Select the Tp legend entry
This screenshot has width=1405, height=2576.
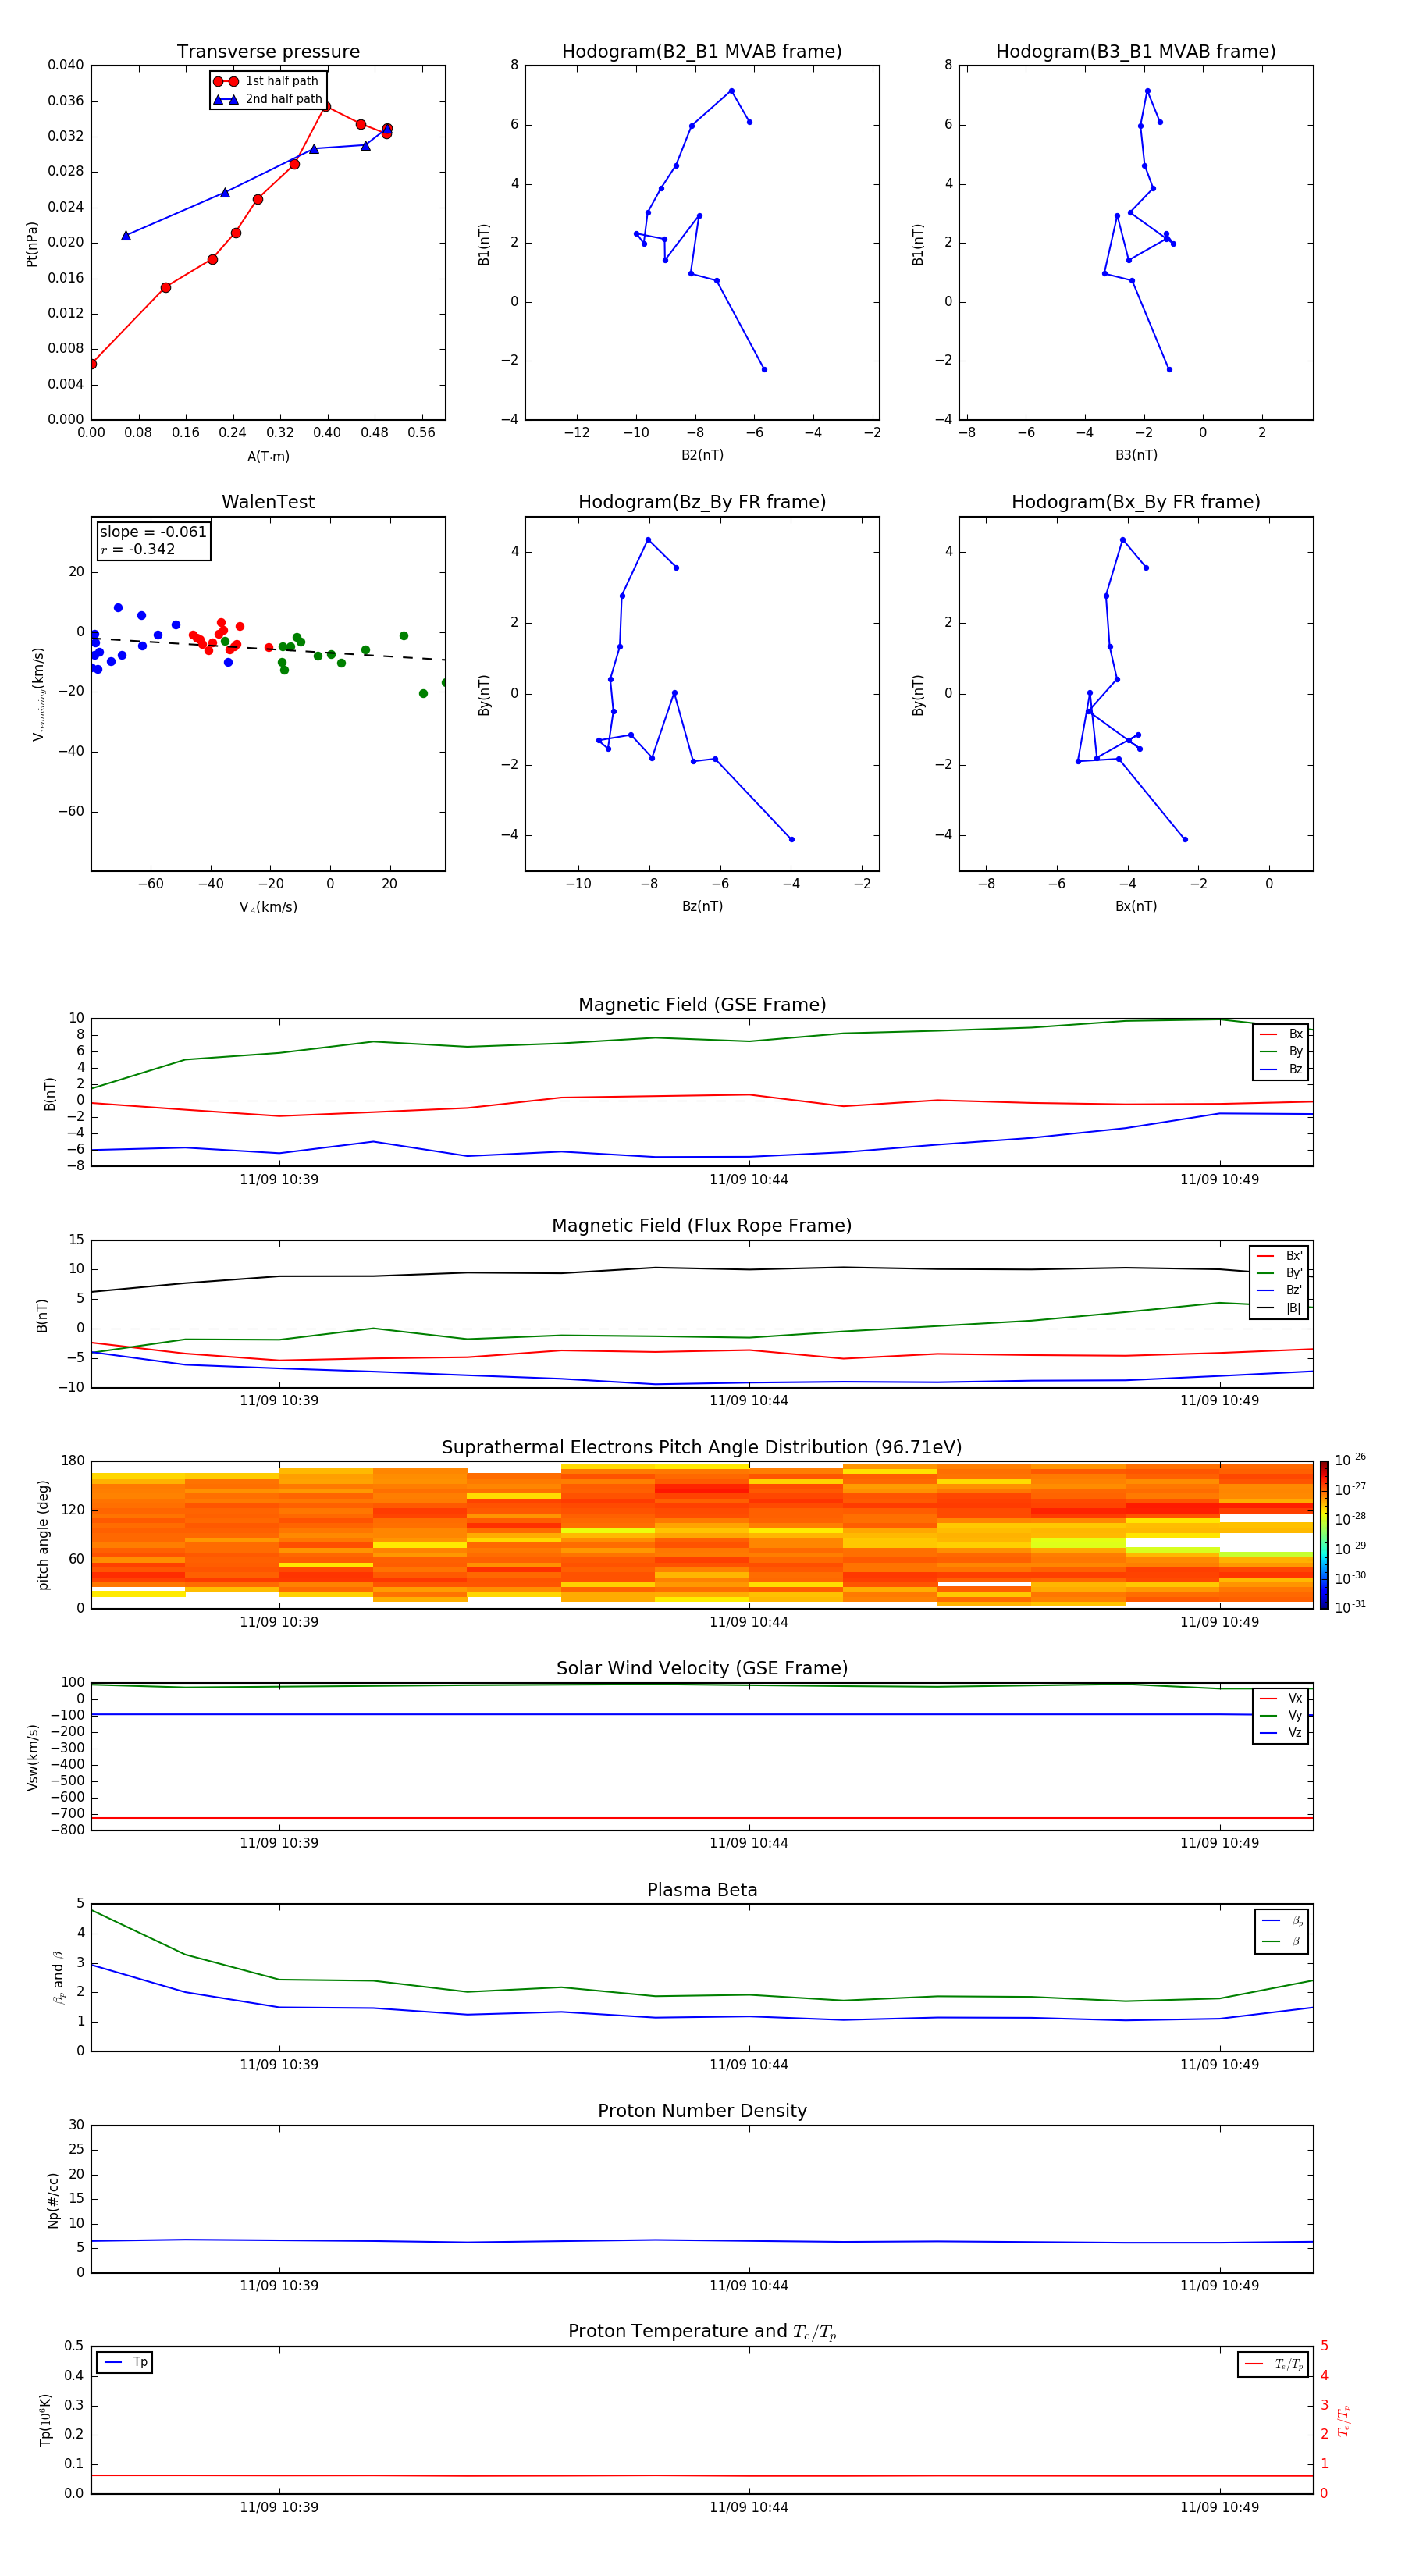(x=125, y=2362)
